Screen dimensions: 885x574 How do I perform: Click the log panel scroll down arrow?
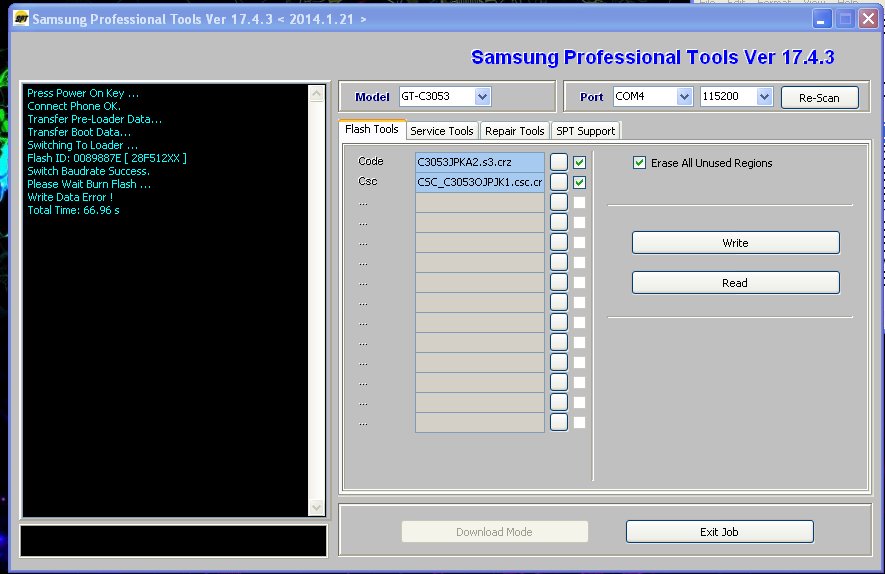coord(317,507)
